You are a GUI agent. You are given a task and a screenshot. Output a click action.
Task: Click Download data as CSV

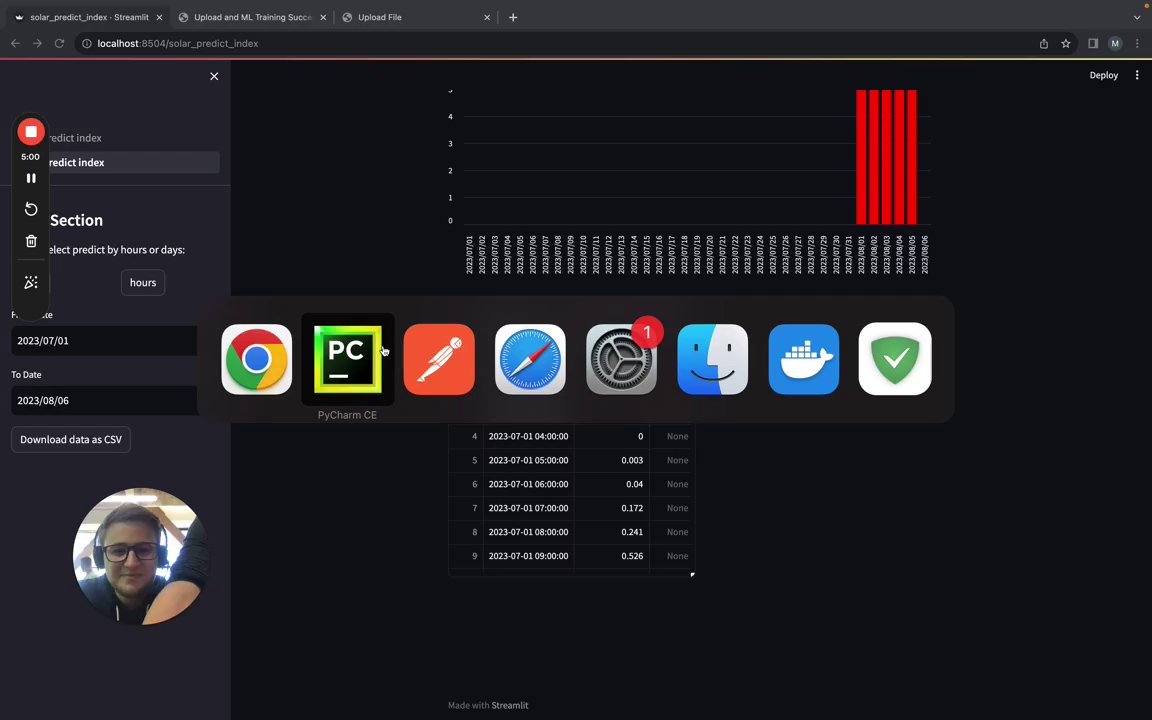point(71,439)
